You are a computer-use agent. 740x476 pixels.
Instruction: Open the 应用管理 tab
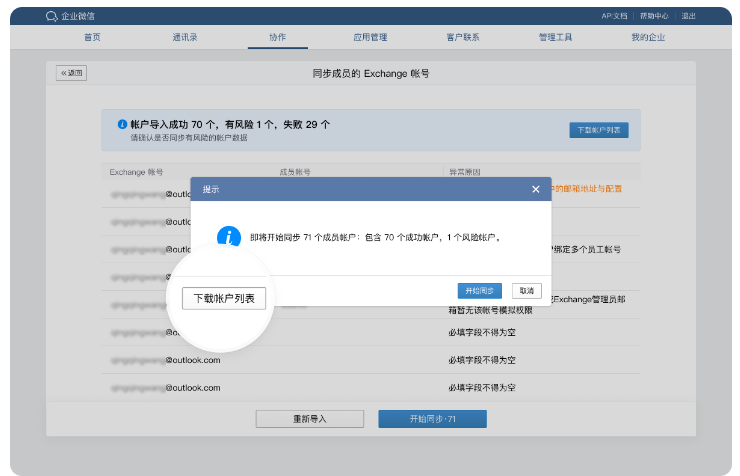pos(370,37)
